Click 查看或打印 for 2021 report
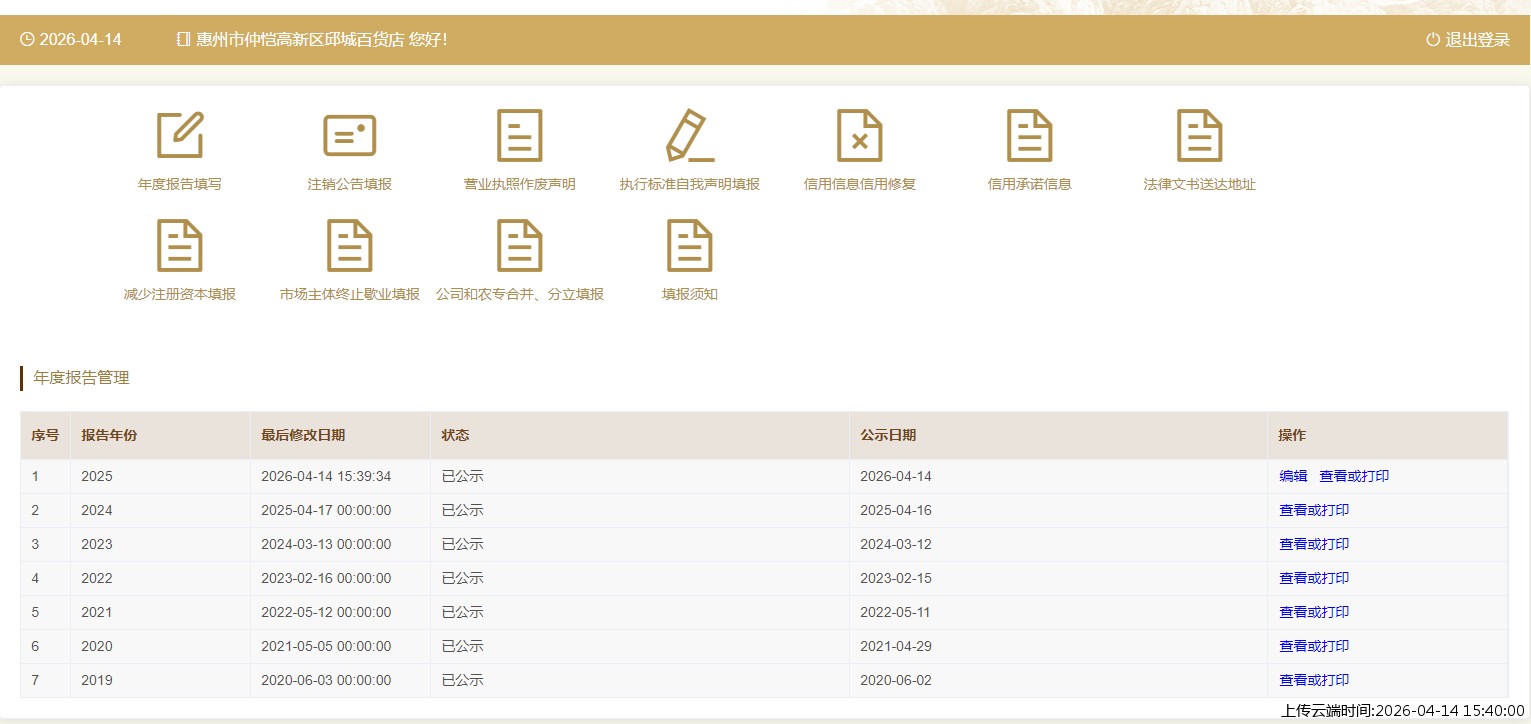Screen dimensions: 1531x724 point(1314,612)
